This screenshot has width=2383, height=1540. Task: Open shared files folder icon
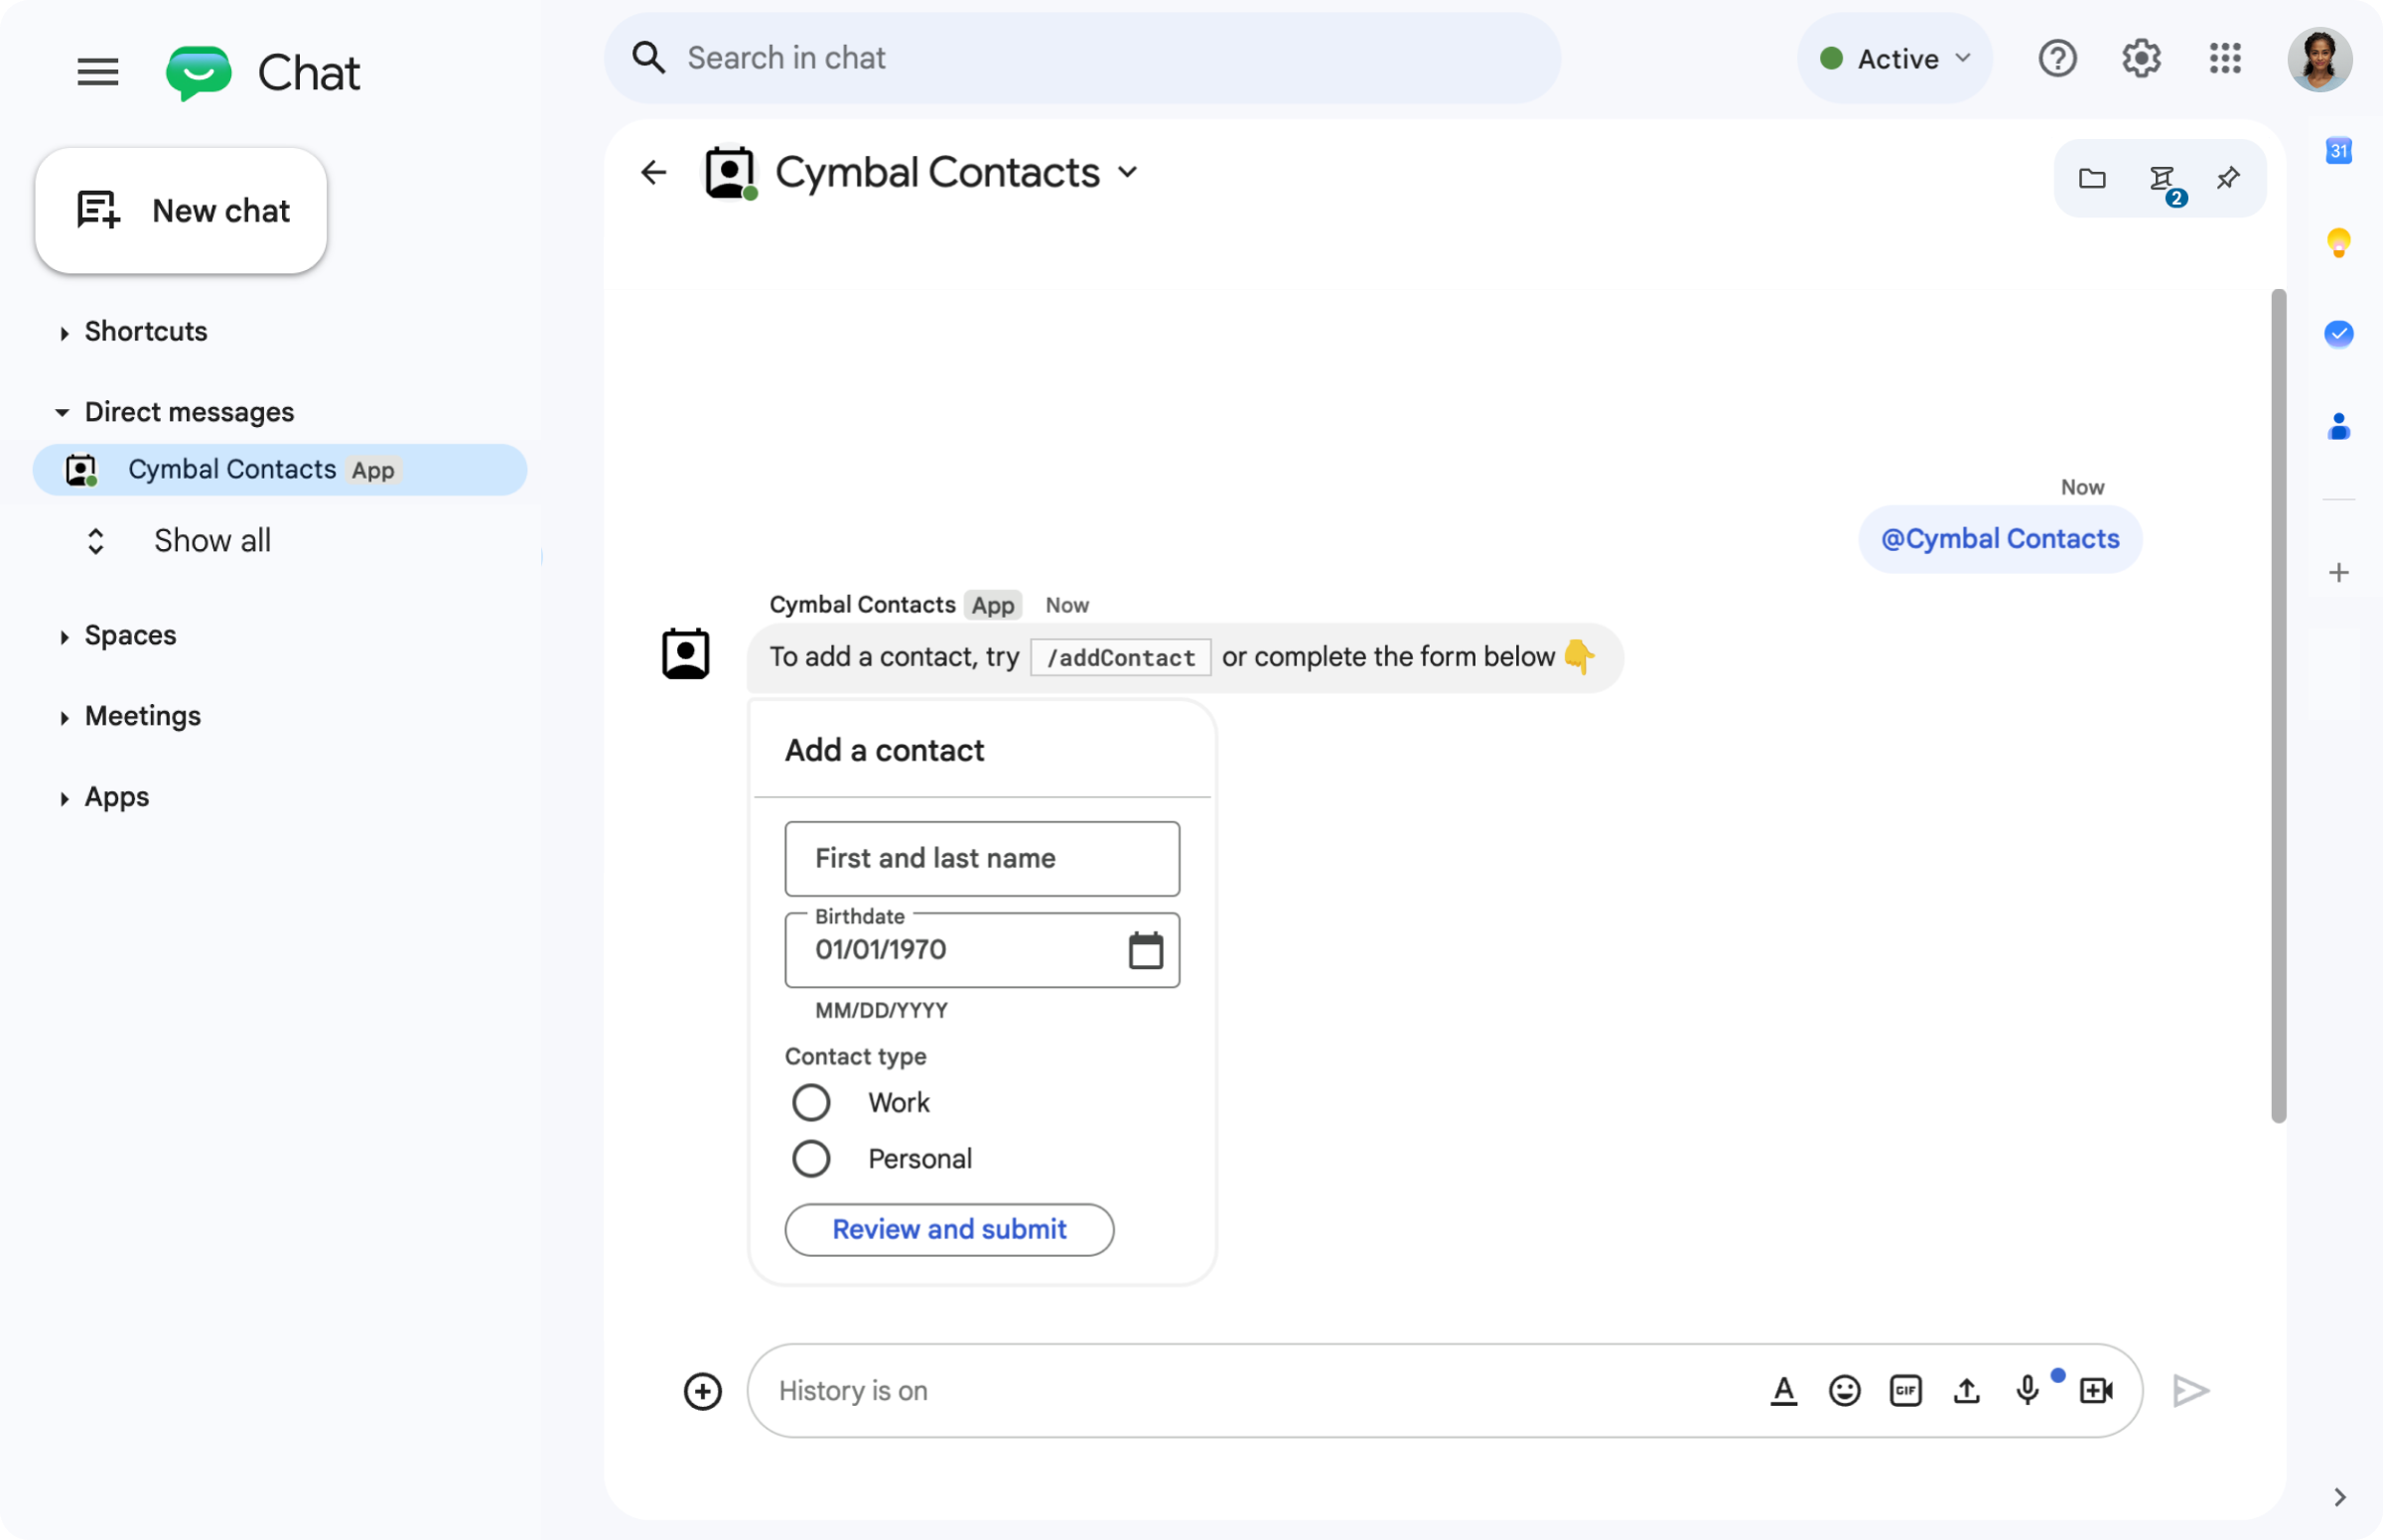pos(2092,179)
